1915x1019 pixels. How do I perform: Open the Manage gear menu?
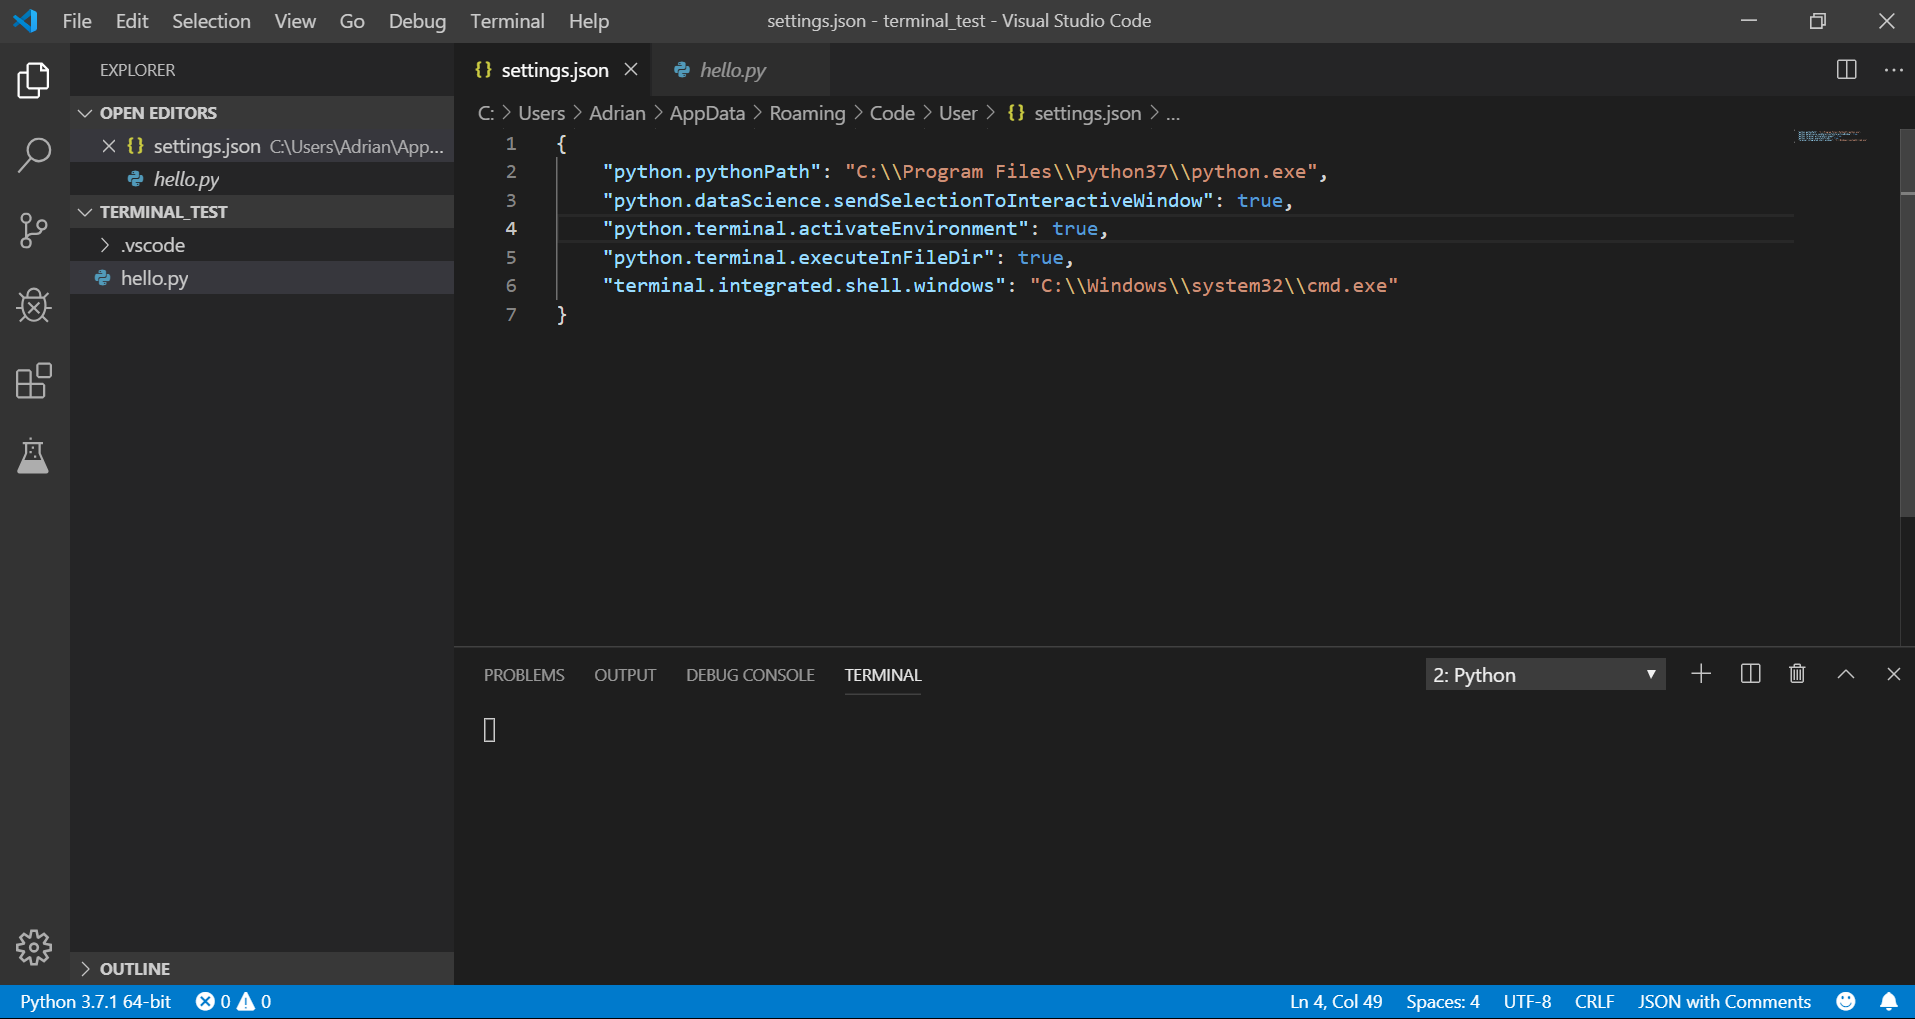coord(33,947)
